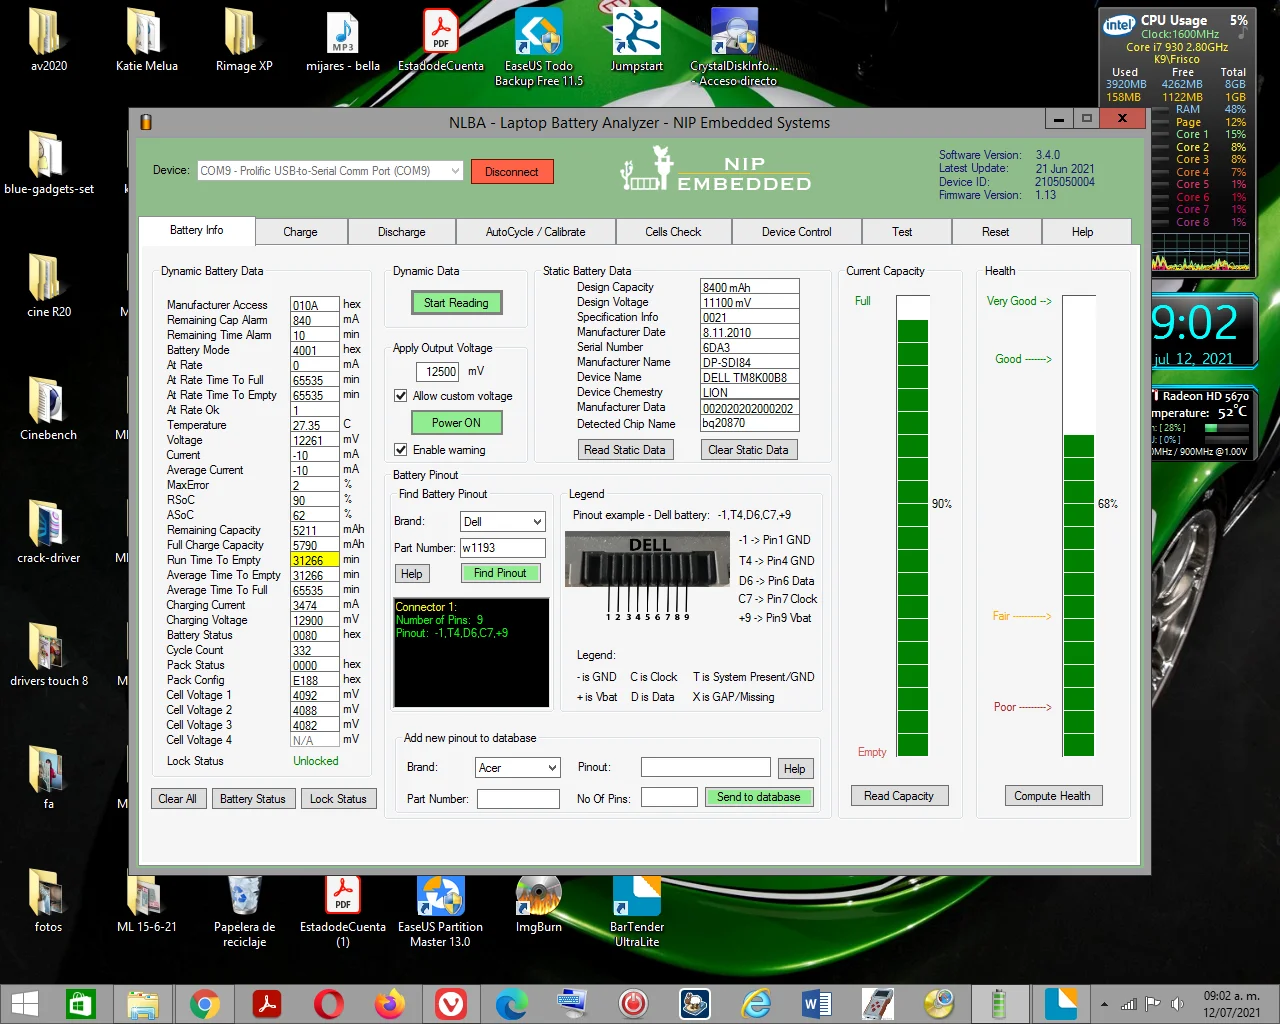This screenshot has width=1280, height=1024.
Task: Open Google Chrome from the taskbar
Action: [x=205, y=1003]
